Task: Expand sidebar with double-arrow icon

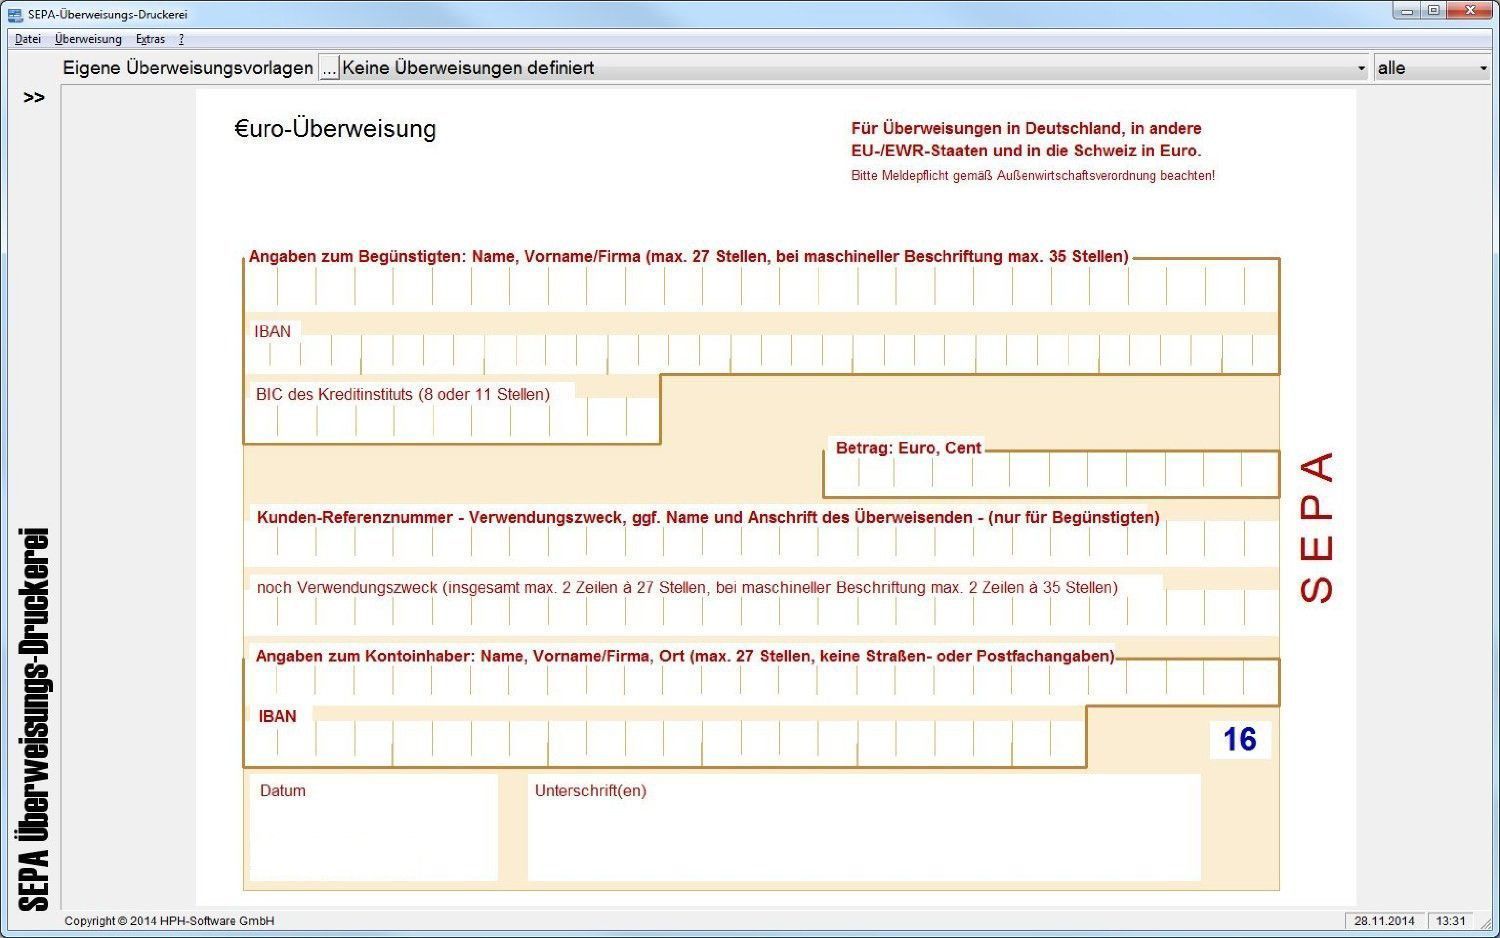Action: coord(34,97)
